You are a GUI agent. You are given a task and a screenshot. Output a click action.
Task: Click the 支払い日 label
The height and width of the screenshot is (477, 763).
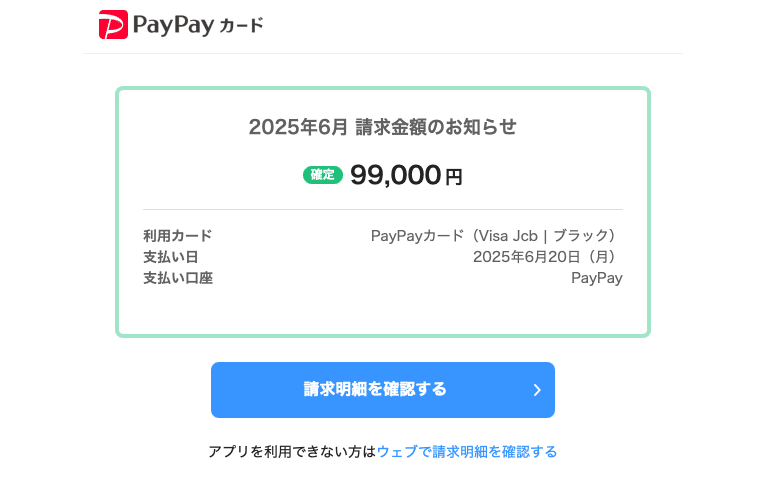point(171,257)
